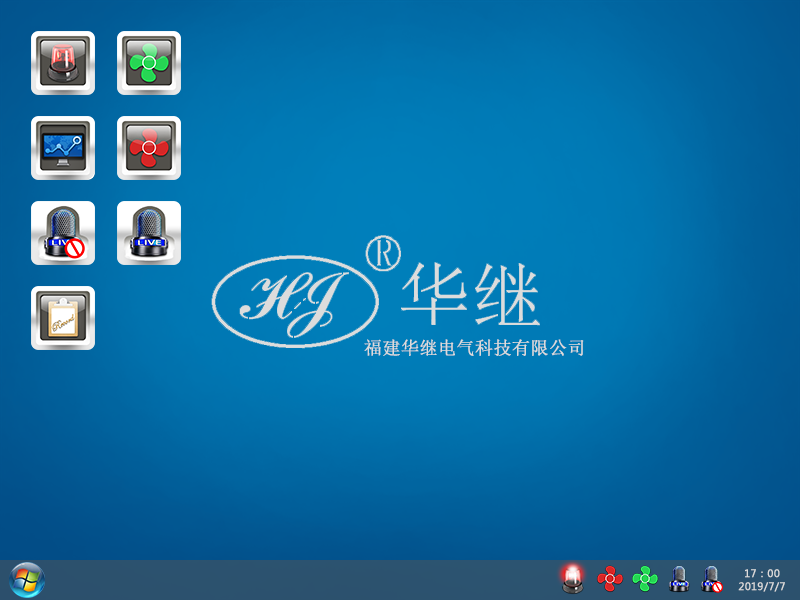Click the muted microphone icon in taskbar
This screenshot has height=600, width=800.
pyautogui.click(x=712, y=579)
